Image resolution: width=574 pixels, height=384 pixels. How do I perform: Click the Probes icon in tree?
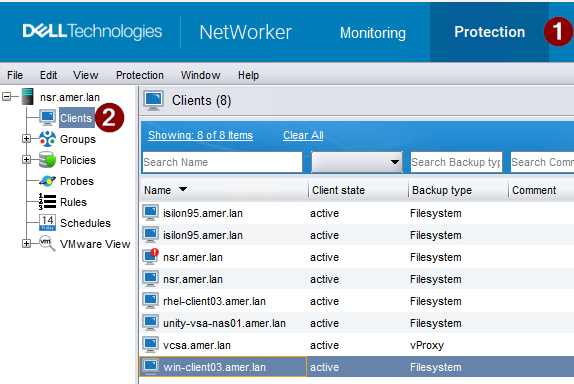click(x=48, y=181)
